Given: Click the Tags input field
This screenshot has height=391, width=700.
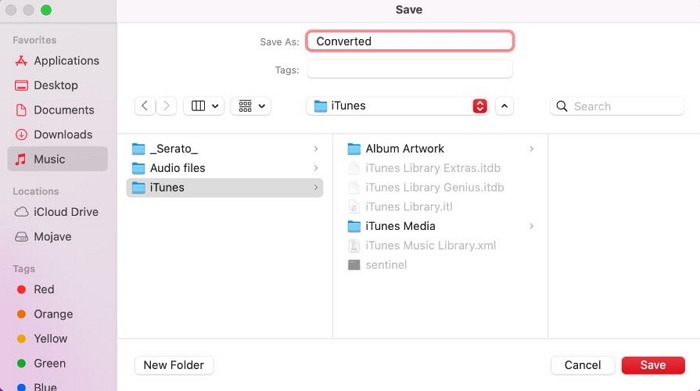Looking at the screenshot, I should click(x=410, y=70).
